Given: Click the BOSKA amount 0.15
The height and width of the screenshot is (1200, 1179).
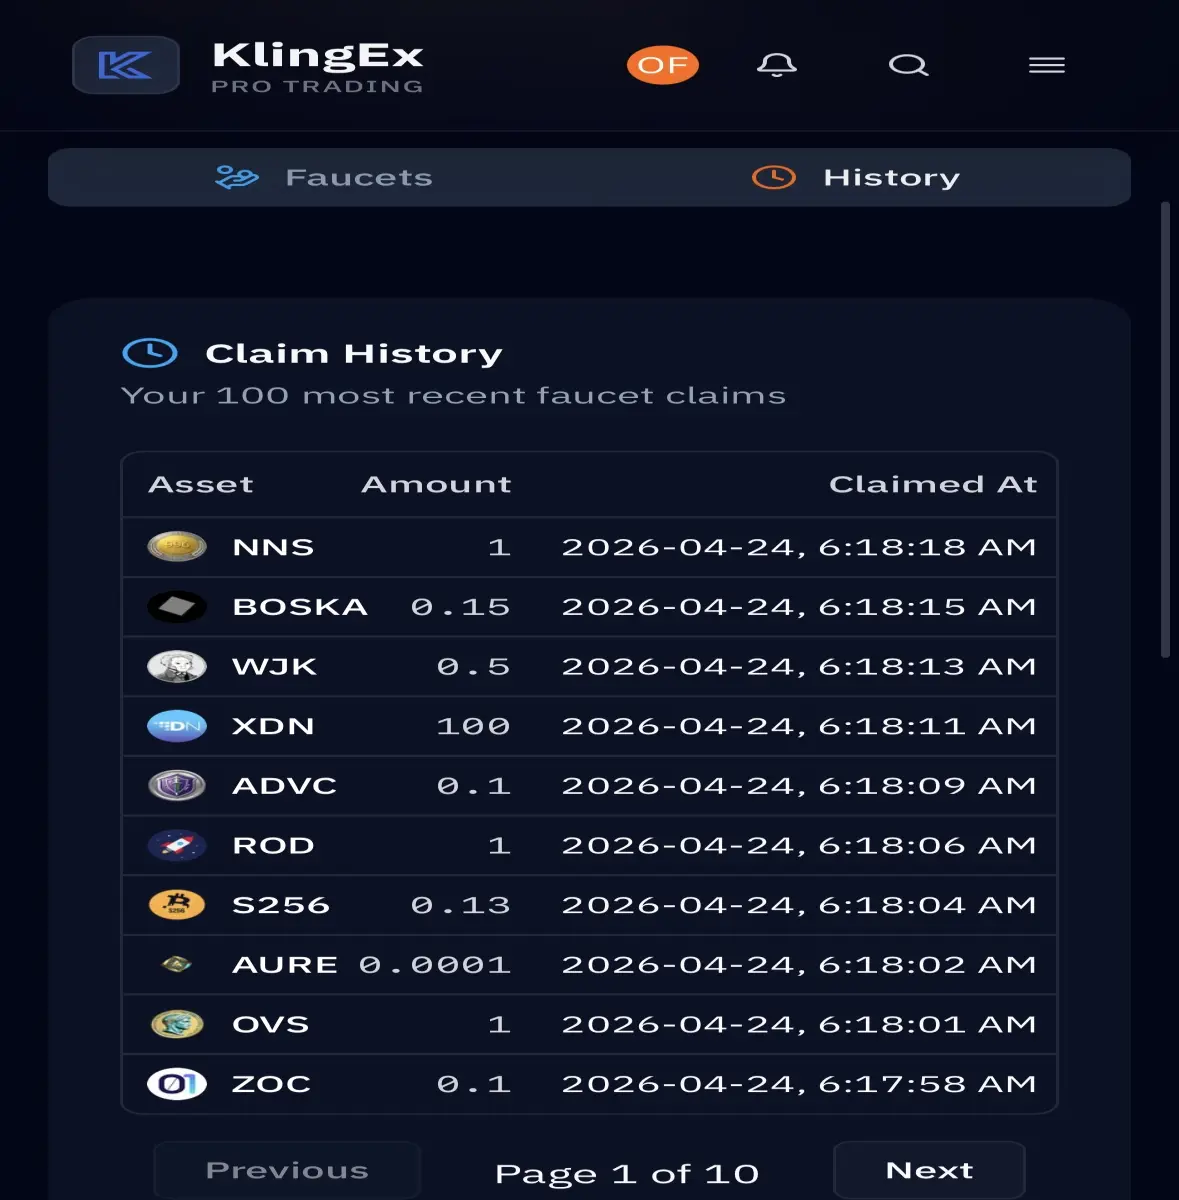Looking at the screenshot, I should coord(461,607).
